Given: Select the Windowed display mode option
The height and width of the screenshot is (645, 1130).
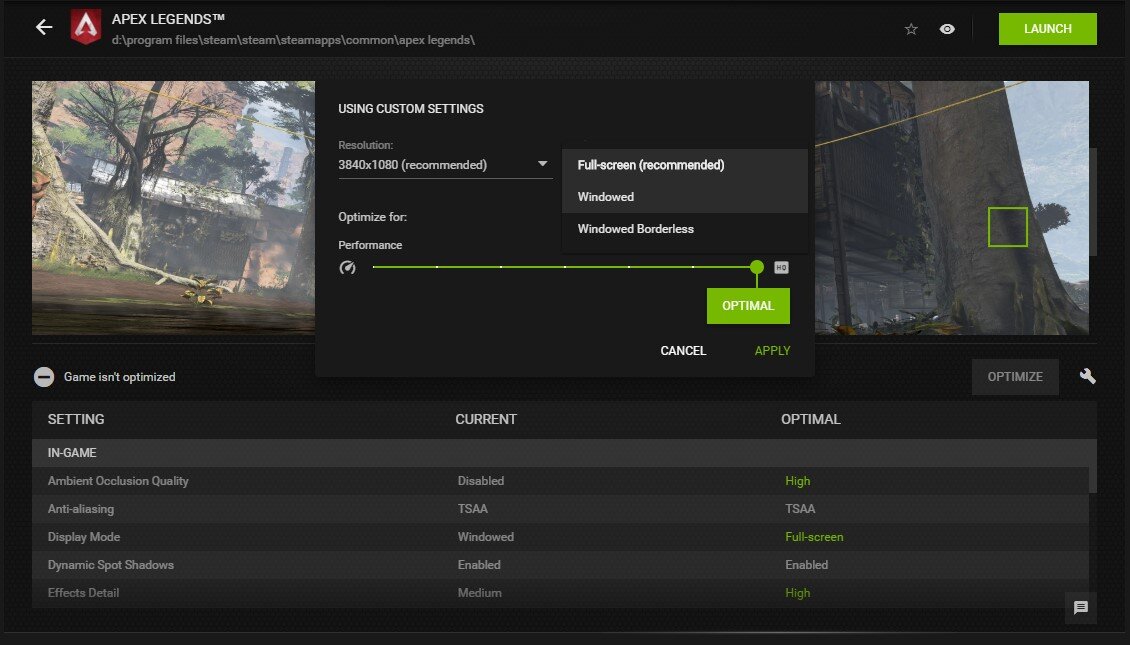Looking at the screenshot, I should click(685, 197).
